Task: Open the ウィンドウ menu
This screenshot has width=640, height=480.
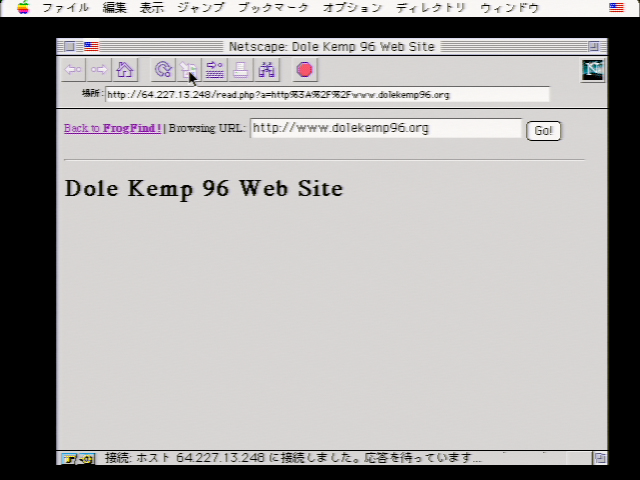Action: [509, 8]
